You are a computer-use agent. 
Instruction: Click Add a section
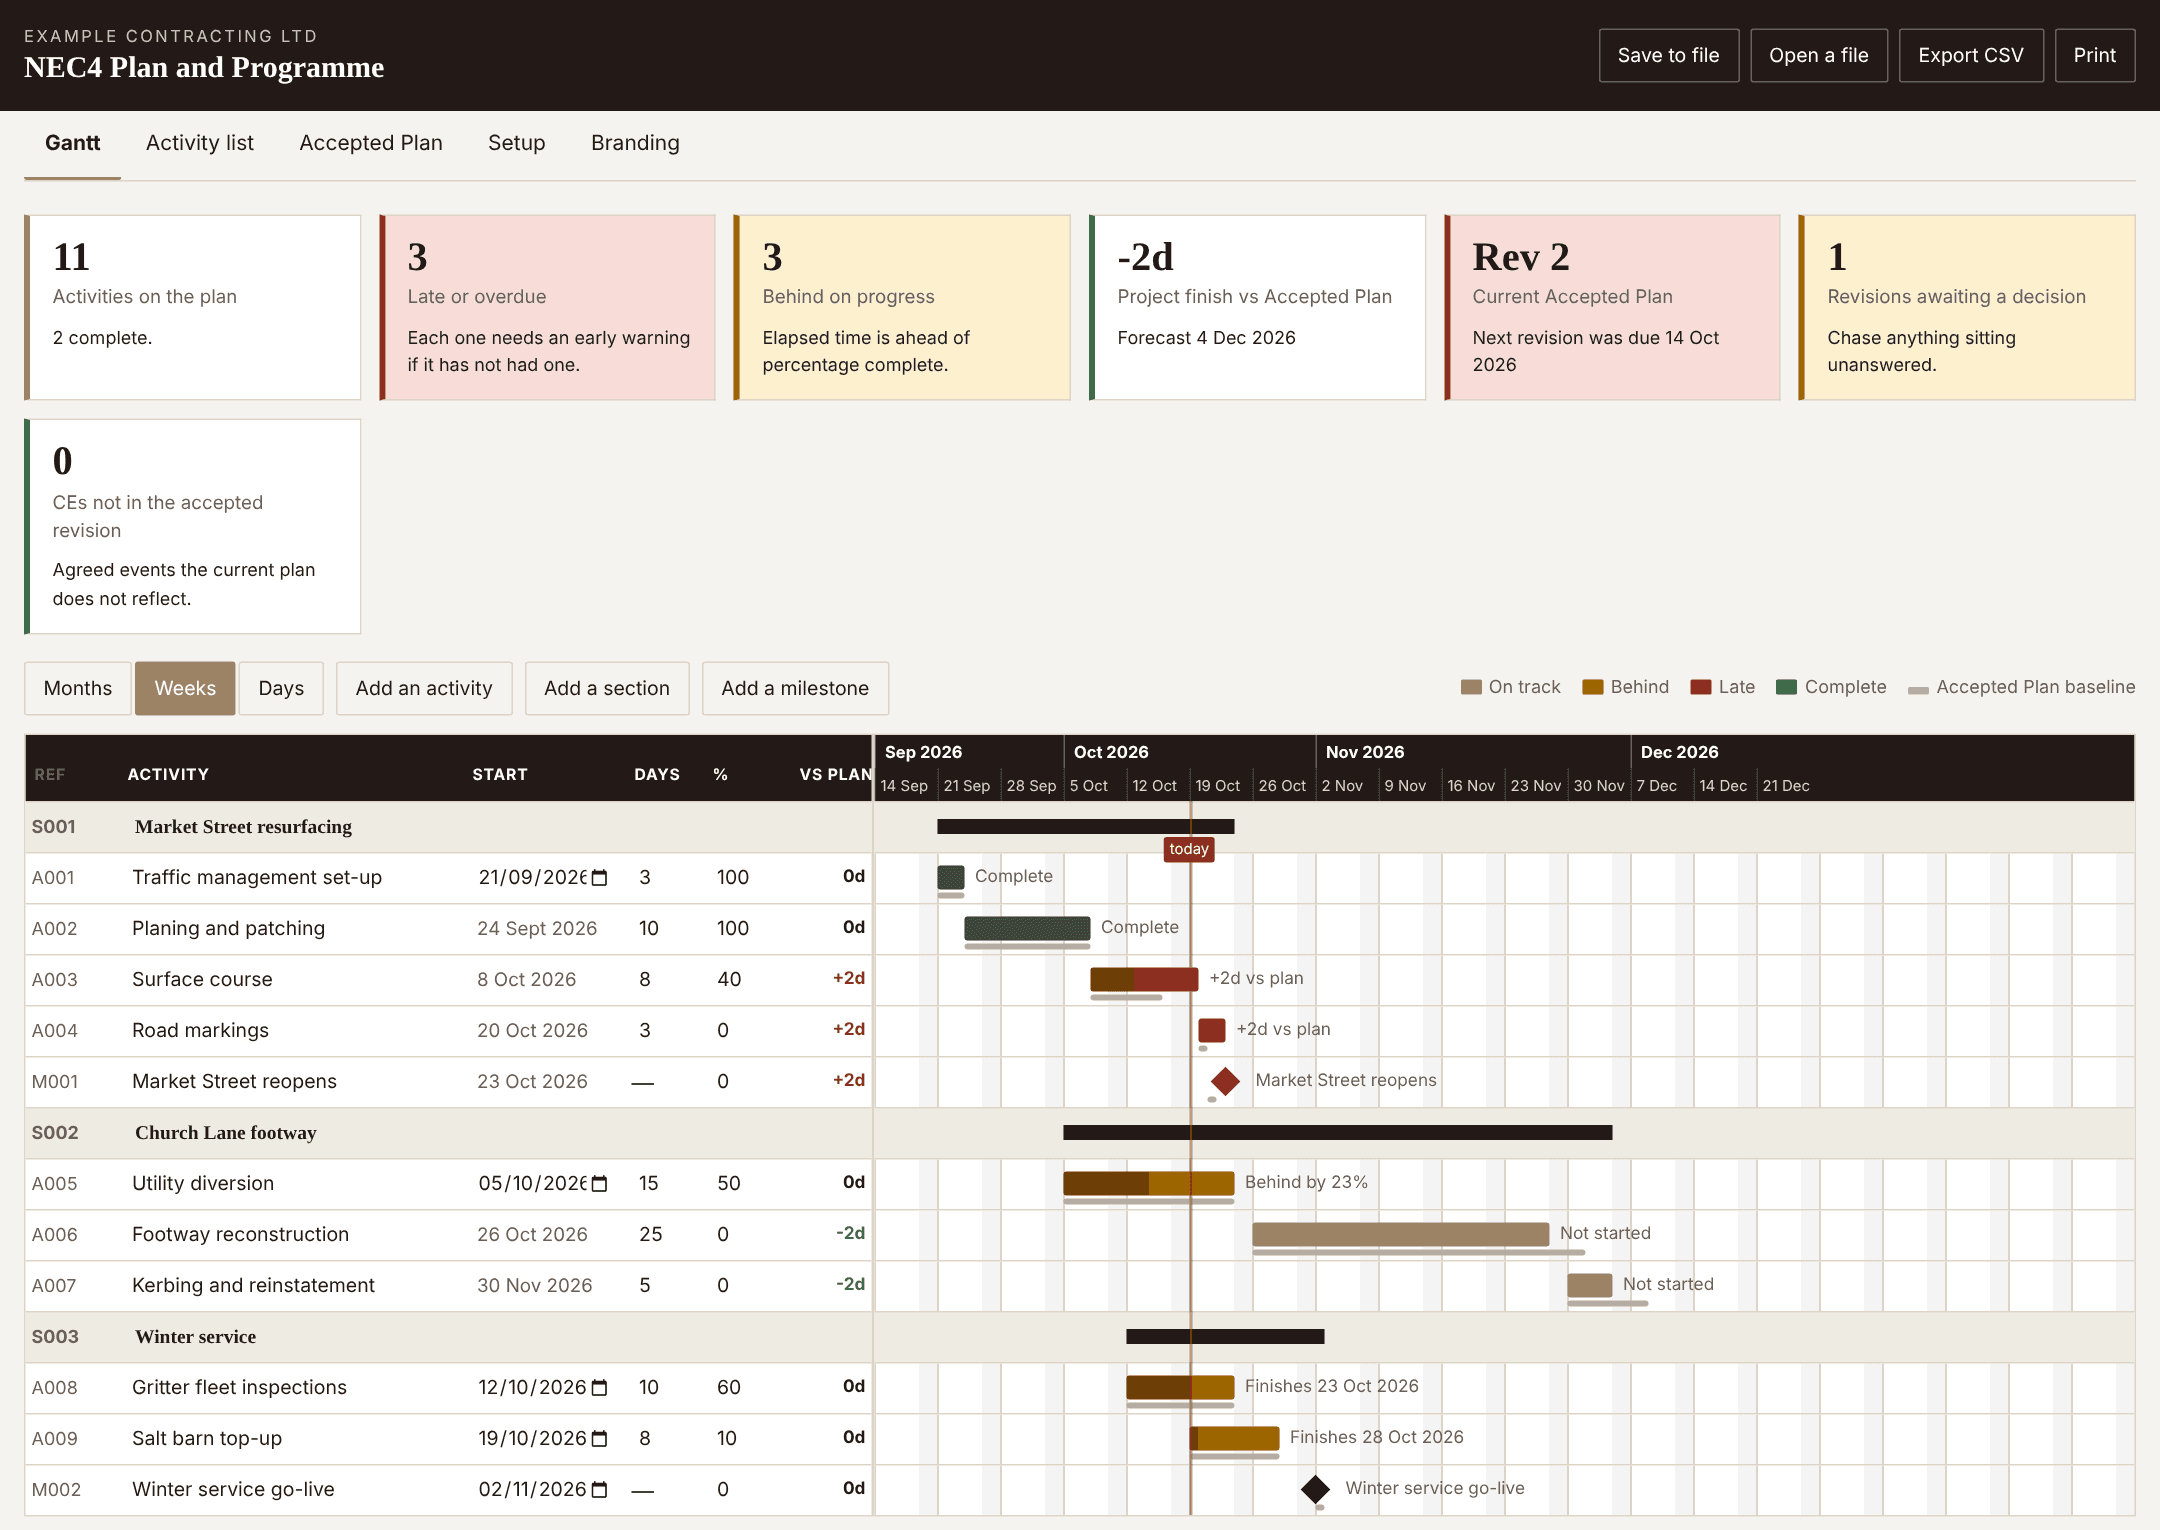[607, 688]
